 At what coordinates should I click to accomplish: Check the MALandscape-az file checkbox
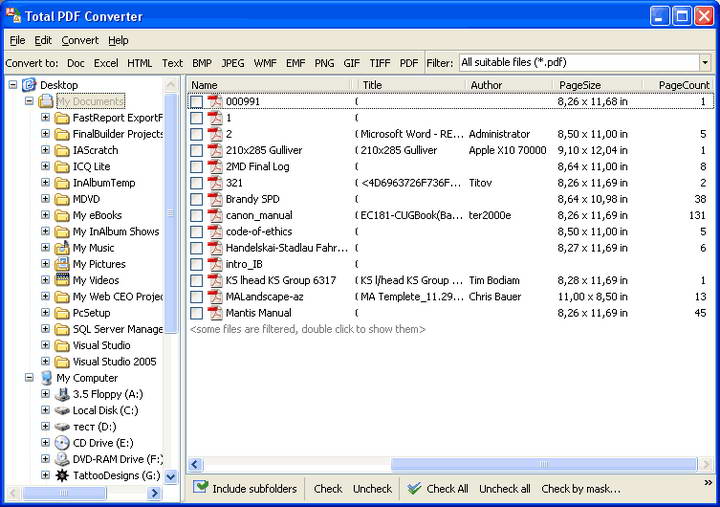tap(197, 297)
